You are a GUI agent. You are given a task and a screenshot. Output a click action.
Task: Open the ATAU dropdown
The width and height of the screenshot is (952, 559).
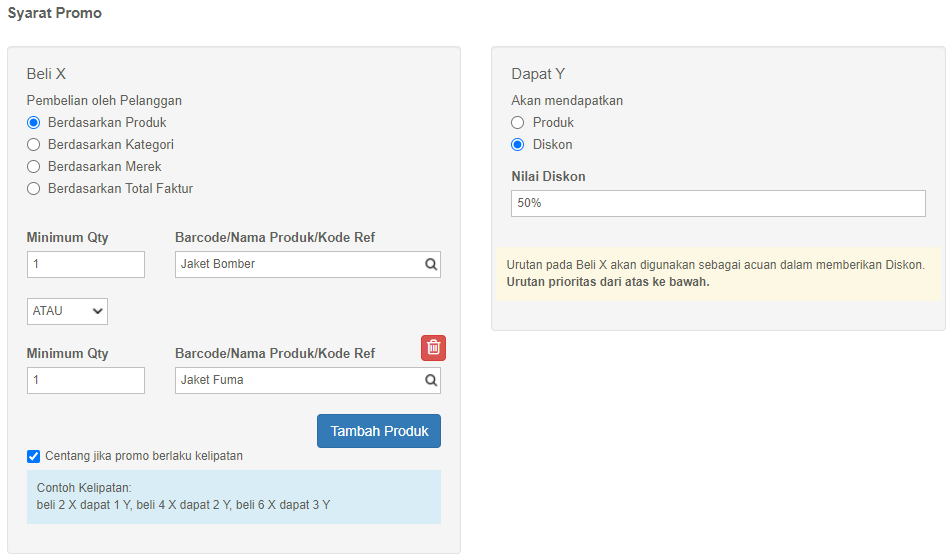pos(67,311)
